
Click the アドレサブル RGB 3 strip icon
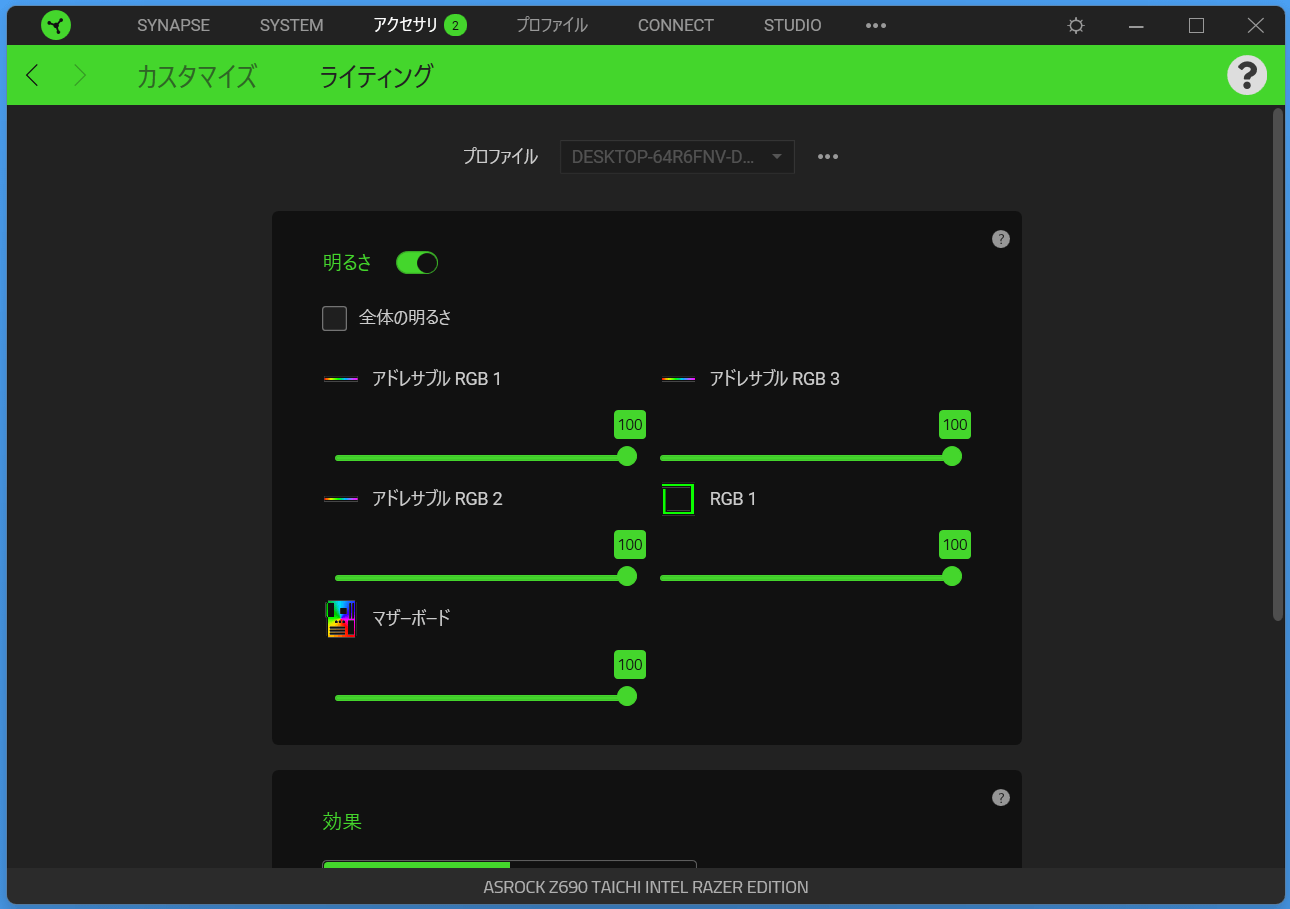tap(678, 379)
